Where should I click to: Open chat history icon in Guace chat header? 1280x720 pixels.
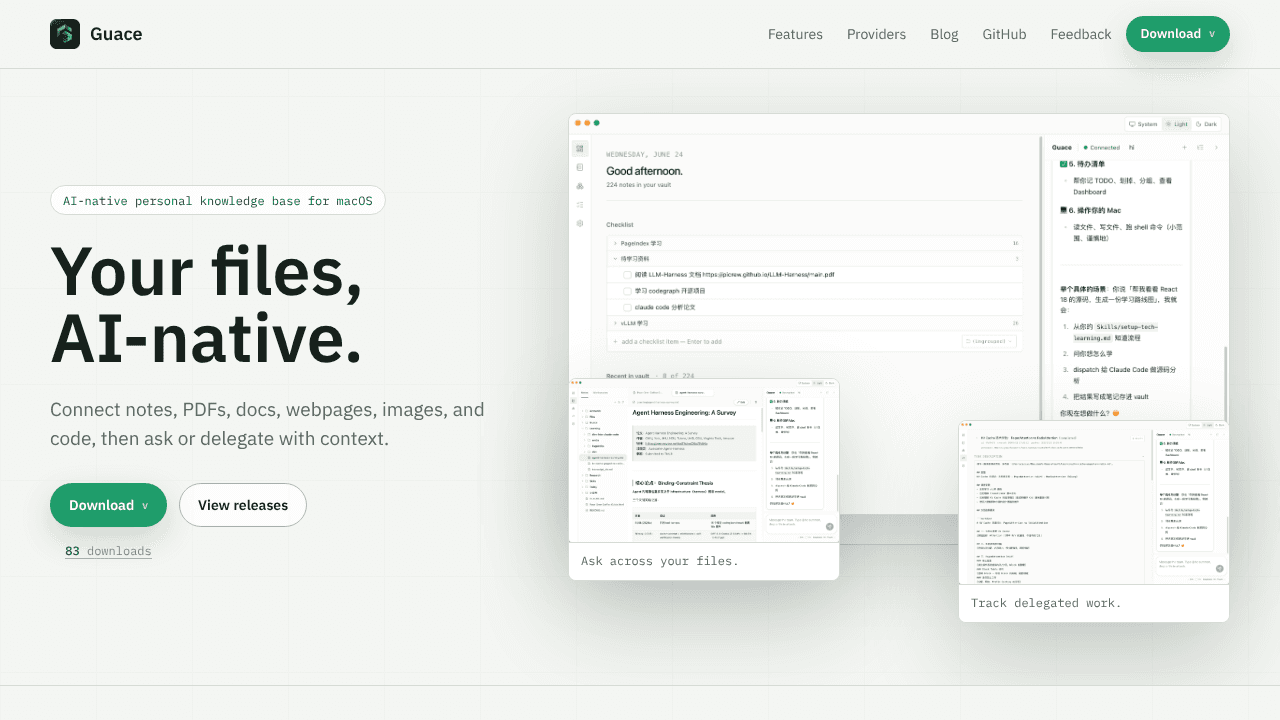coord(1200,147)
